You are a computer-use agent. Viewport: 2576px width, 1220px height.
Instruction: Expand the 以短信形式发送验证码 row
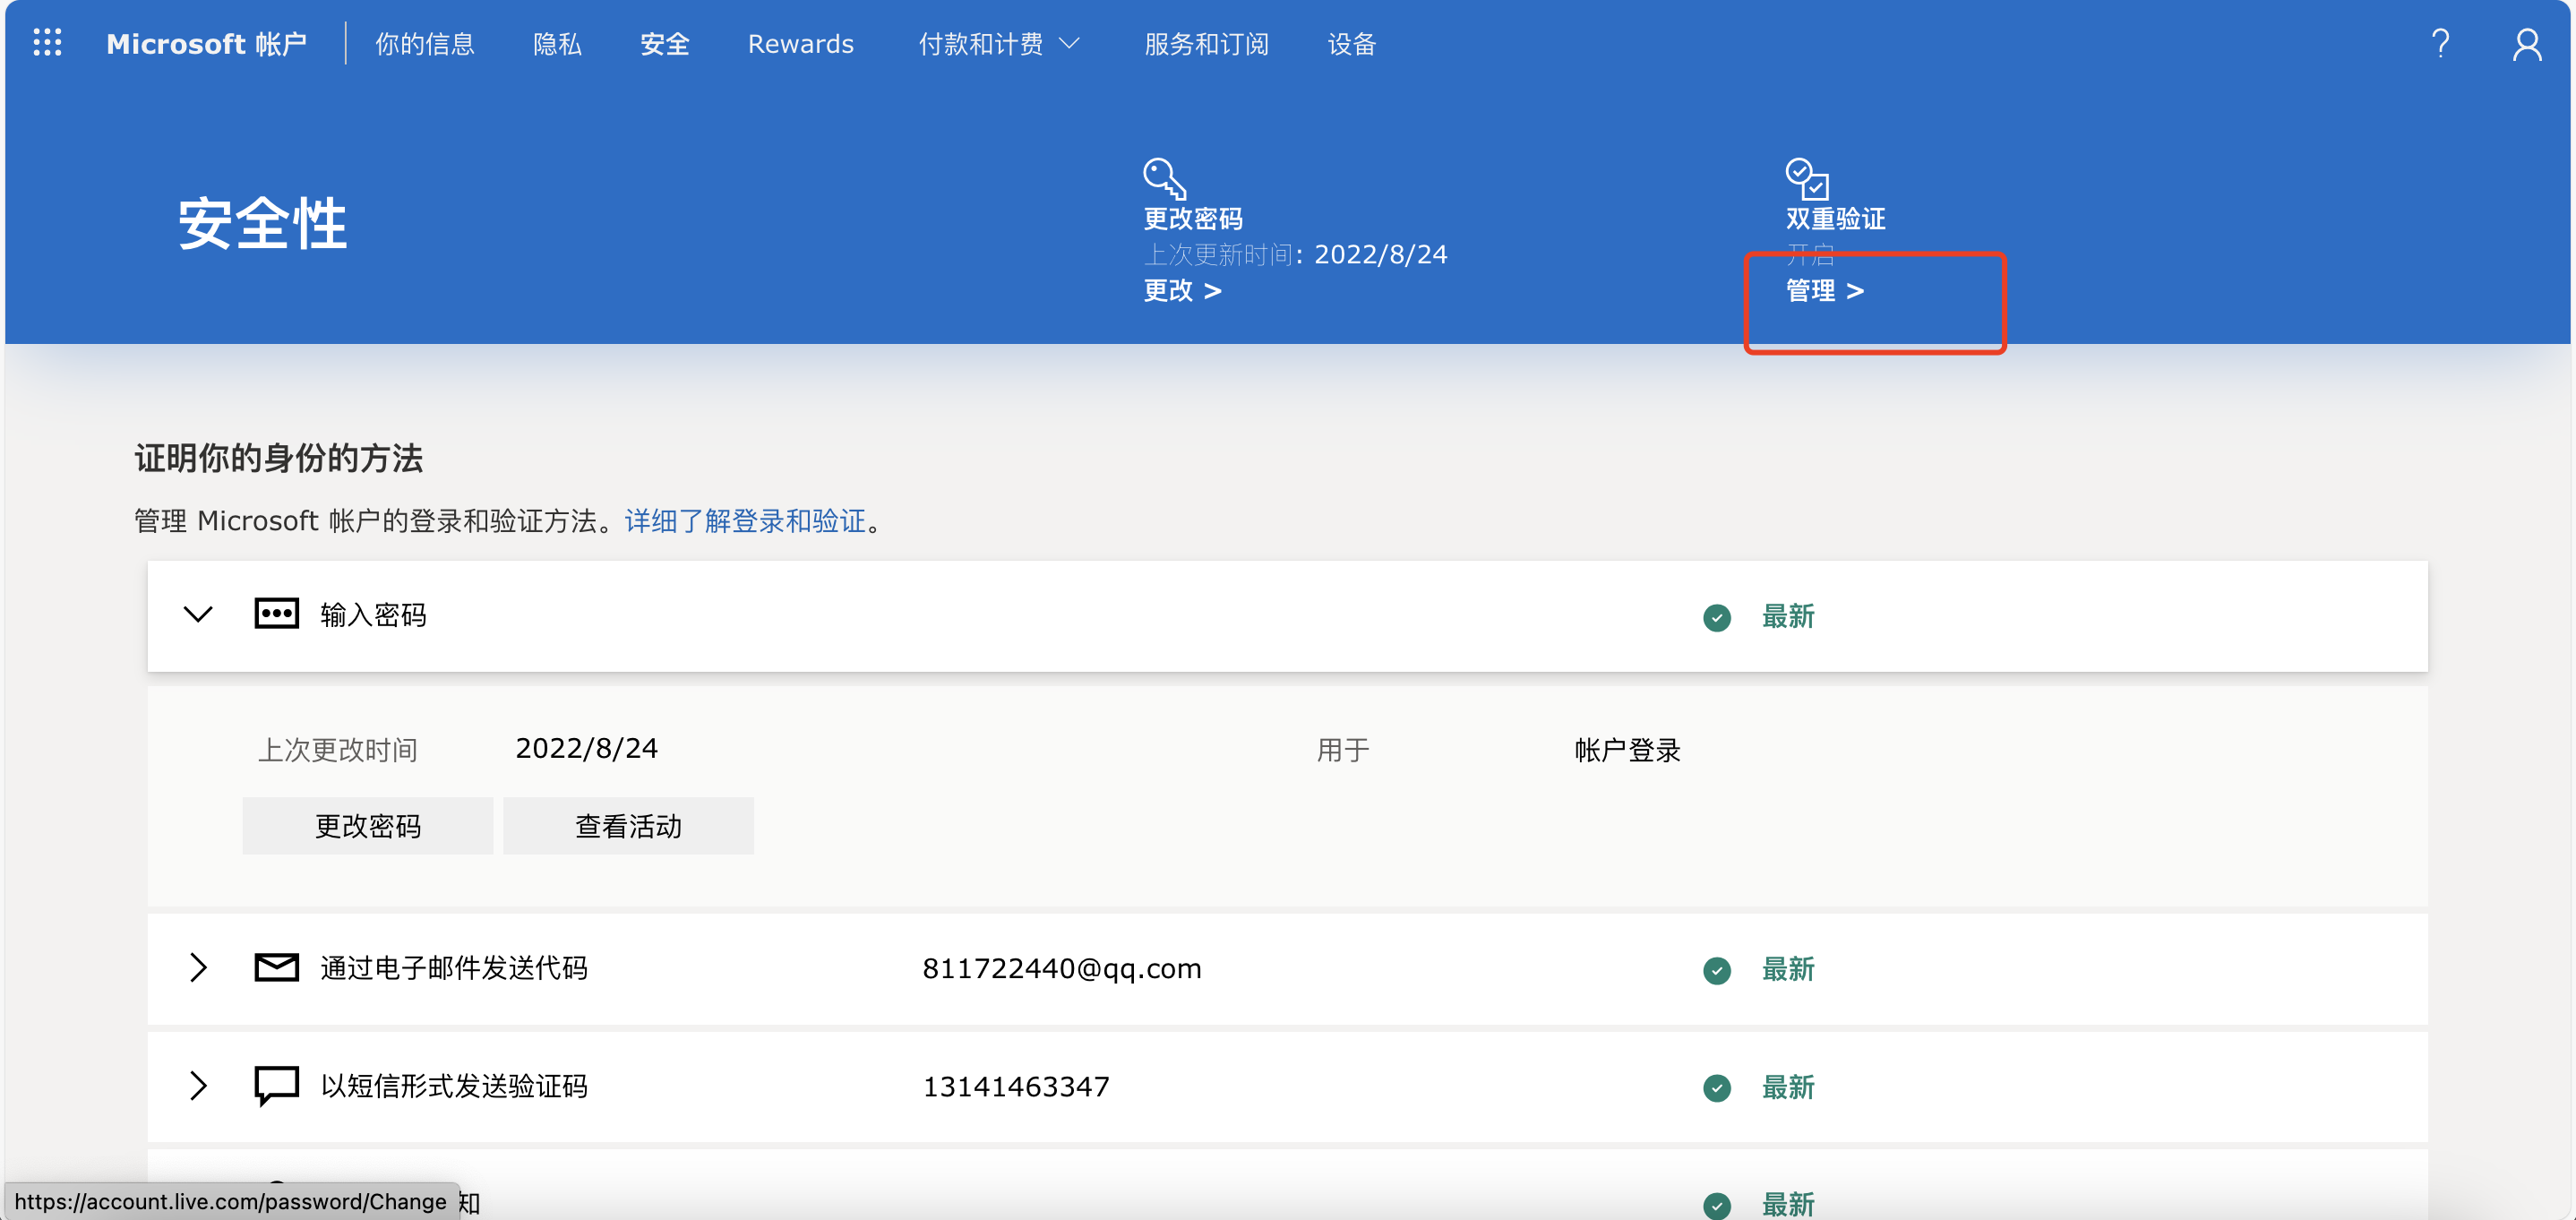click(198, 1085)
